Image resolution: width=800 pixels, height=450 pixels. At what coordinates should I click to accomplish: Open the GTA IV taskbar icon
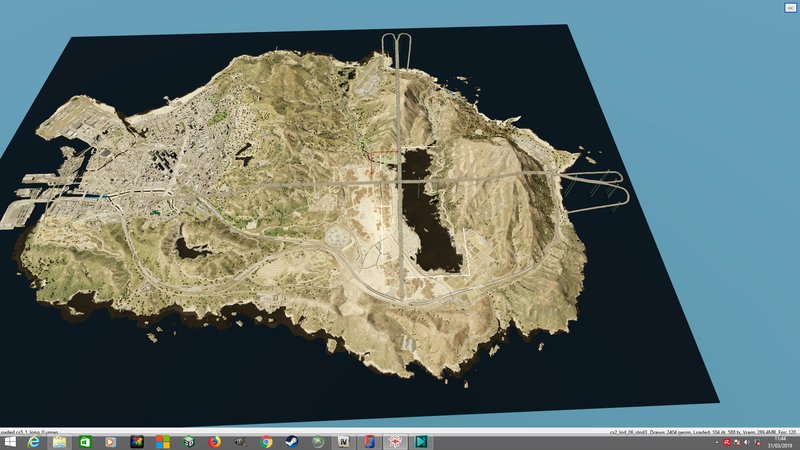pyautogui.click(x=344, y=442)
